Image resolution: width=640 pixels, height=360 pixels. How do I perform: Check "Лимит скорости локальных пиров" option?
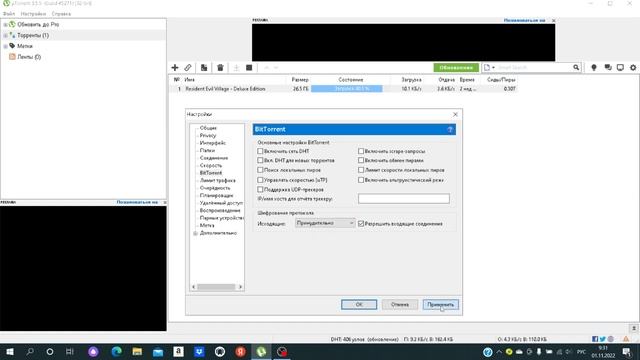click(361, 170)
